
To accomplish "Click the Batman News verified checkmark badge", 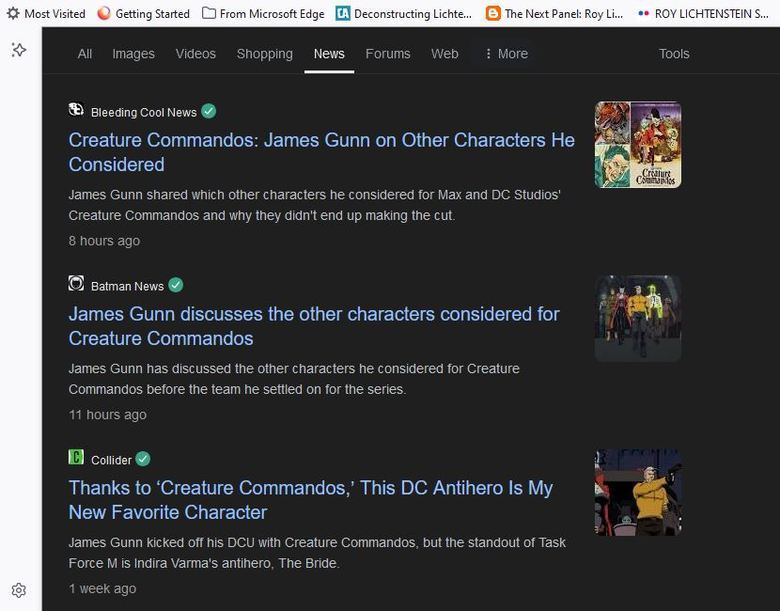I will [x=176, y=285].
